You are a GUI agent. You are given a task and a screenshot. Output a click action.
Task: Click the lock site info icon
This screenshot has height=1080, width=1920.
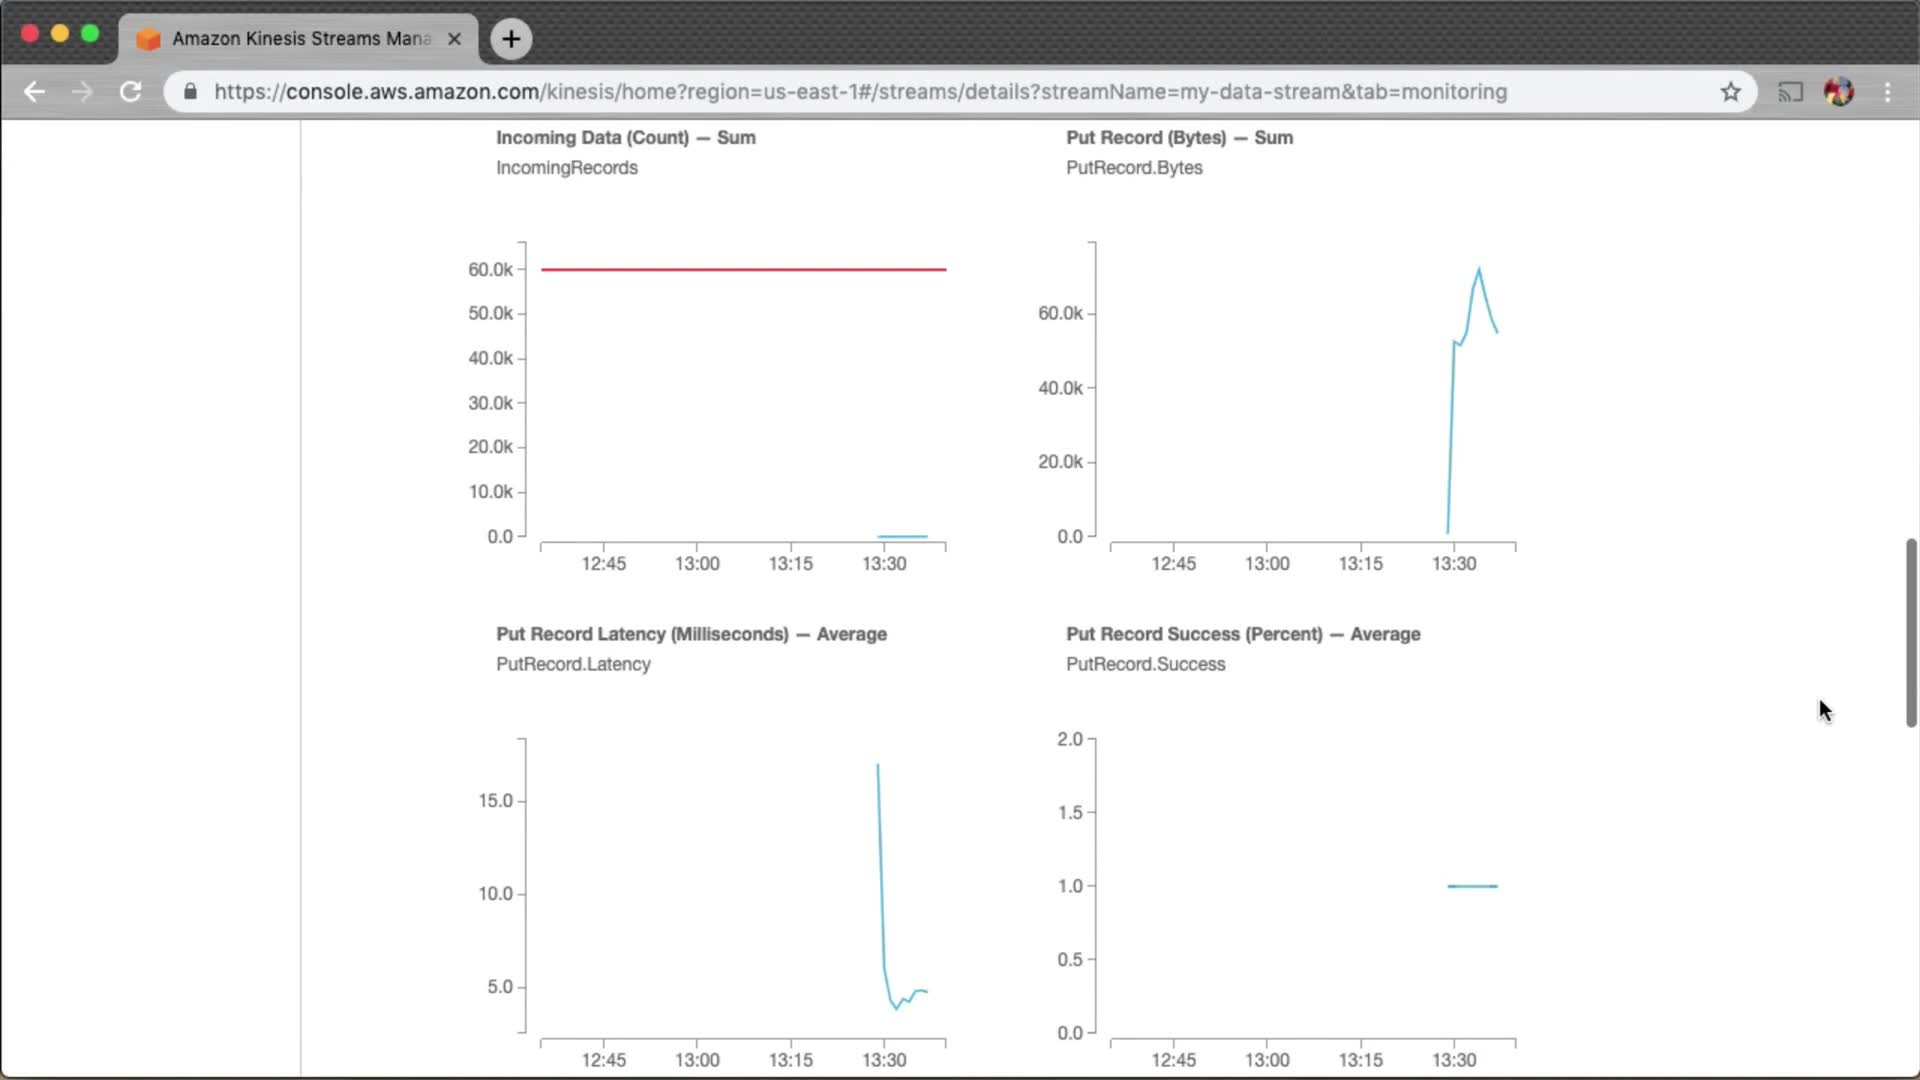pyautogui.click(x=190, y=92)
